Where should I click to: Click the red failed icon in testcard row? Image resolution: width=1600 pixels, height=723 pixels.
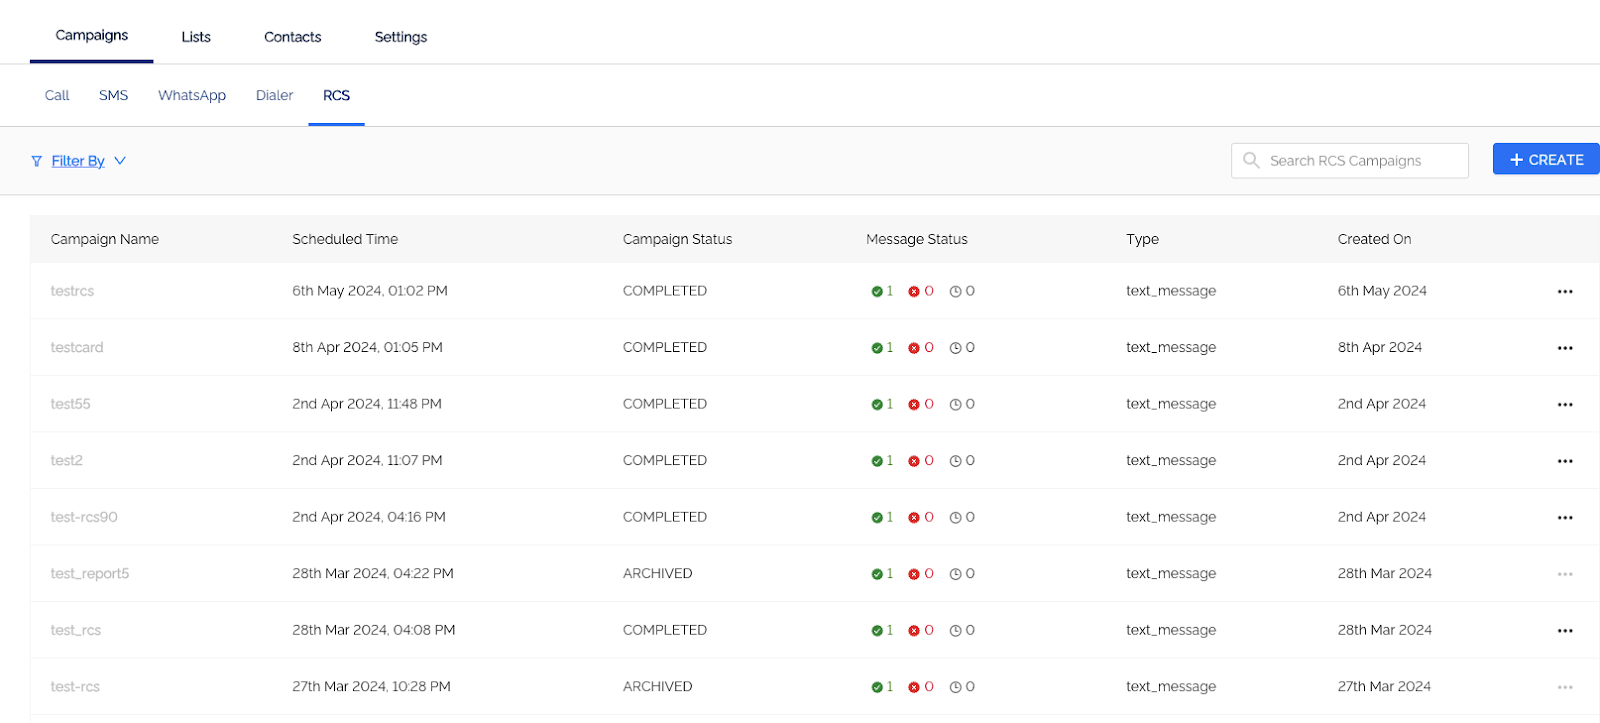pyautogui.click(x=914, y=348)
